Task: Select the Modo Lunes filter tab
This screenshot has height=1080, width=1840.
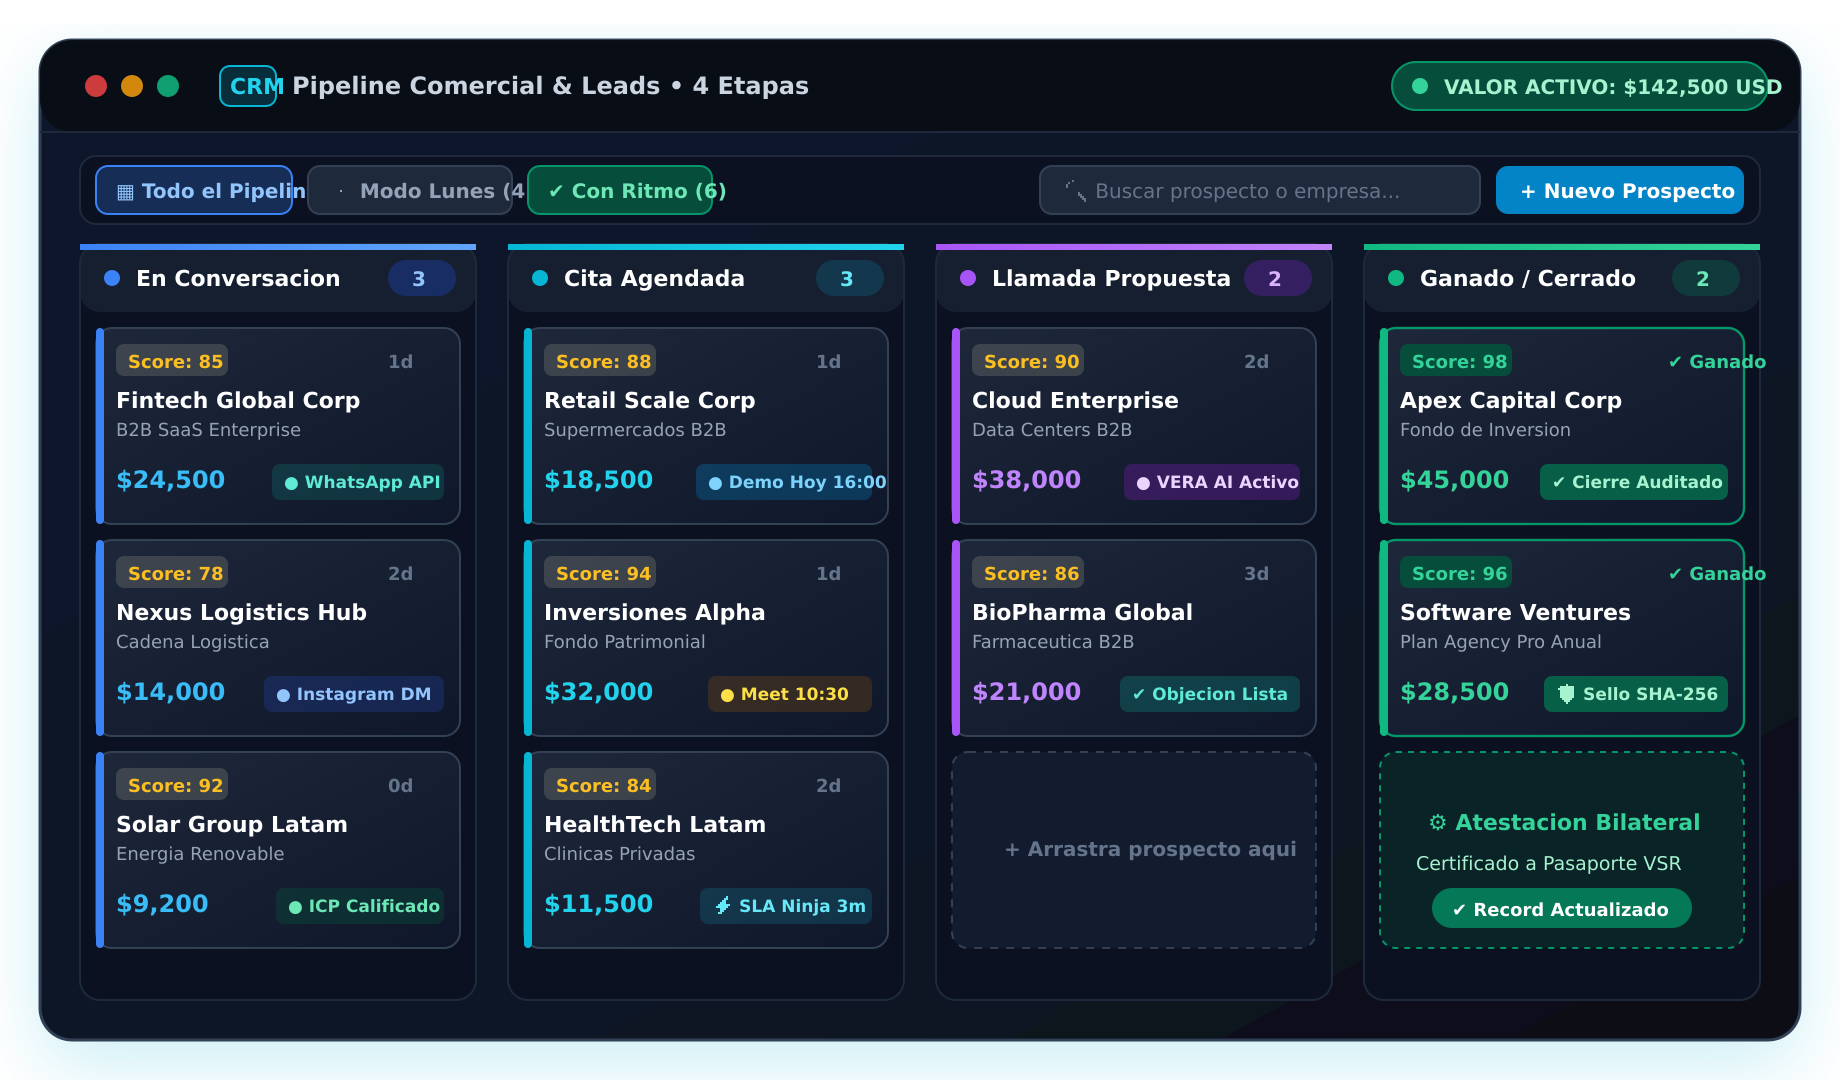Action: [410, 190]
